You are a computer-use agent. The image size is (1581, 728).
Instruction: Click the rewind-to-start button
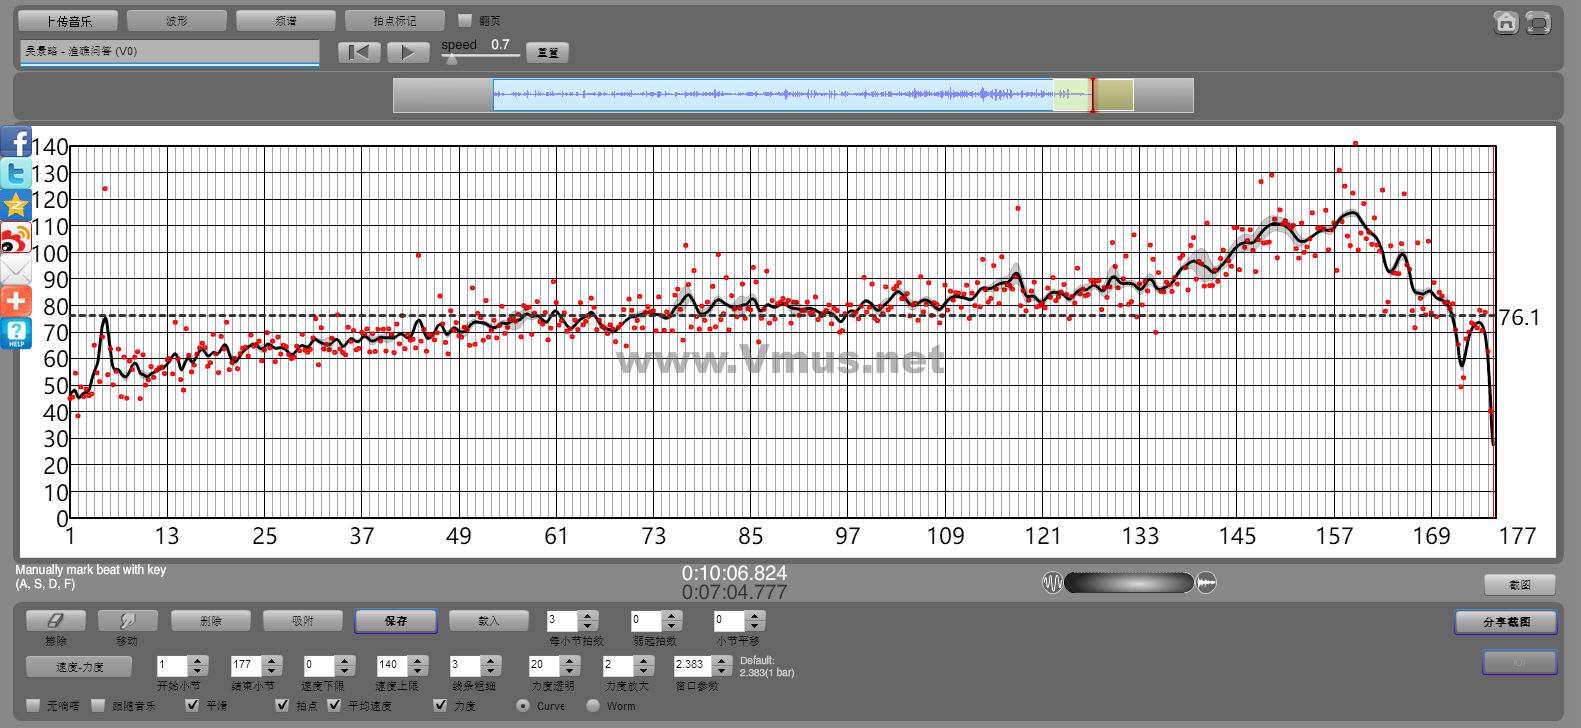click(x=358, y=52)
